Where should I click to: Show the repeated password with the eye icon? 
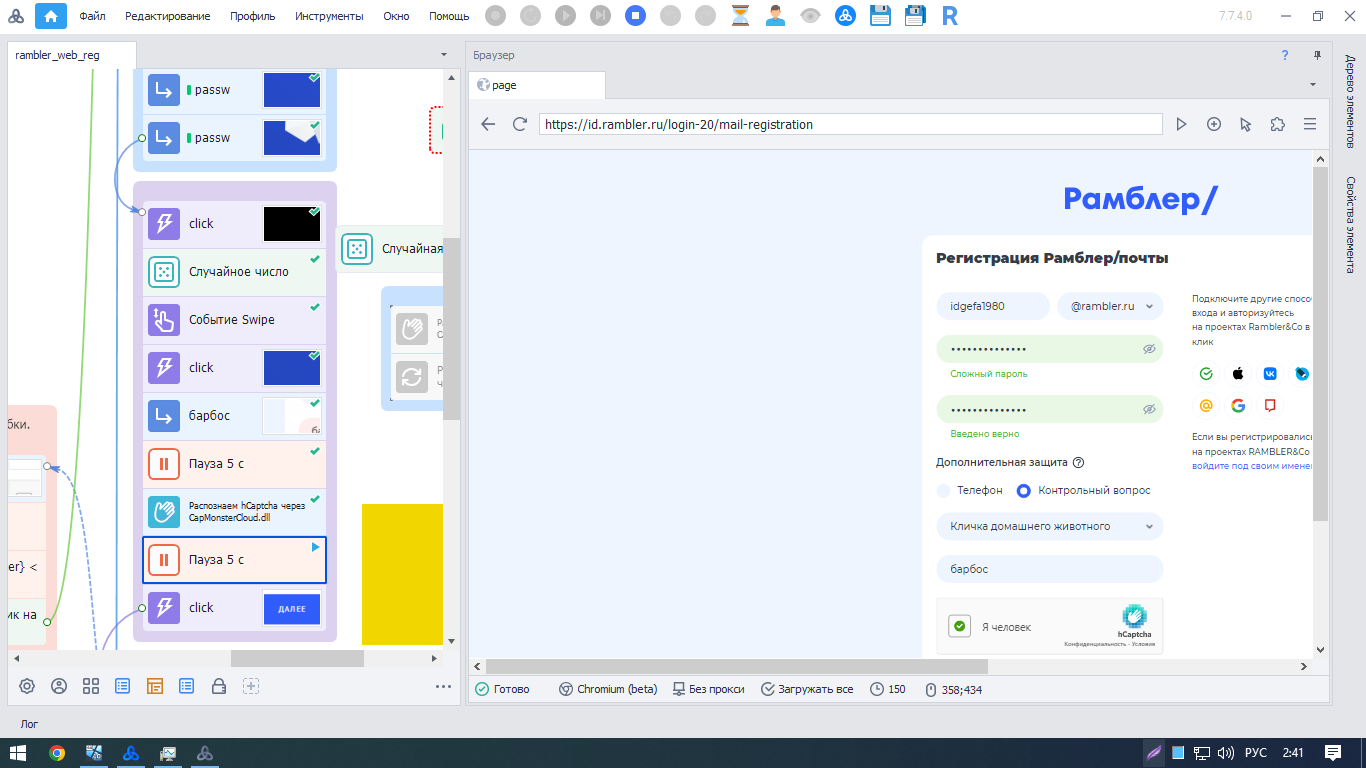(x=1149, y=409)
